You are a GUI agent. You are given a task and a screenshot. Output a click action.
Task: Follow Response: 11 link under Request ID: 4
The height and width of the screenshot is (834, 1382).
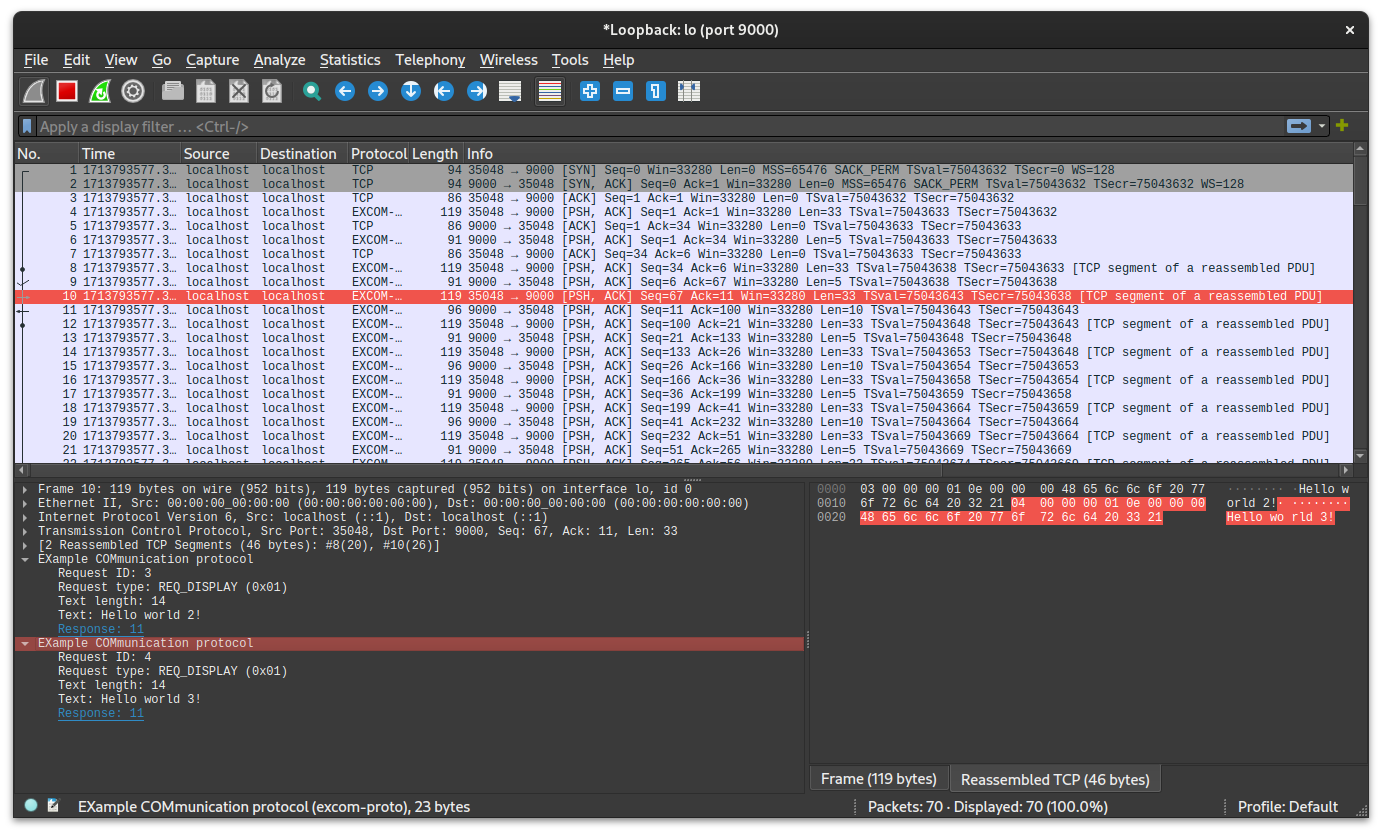point(100,713)
